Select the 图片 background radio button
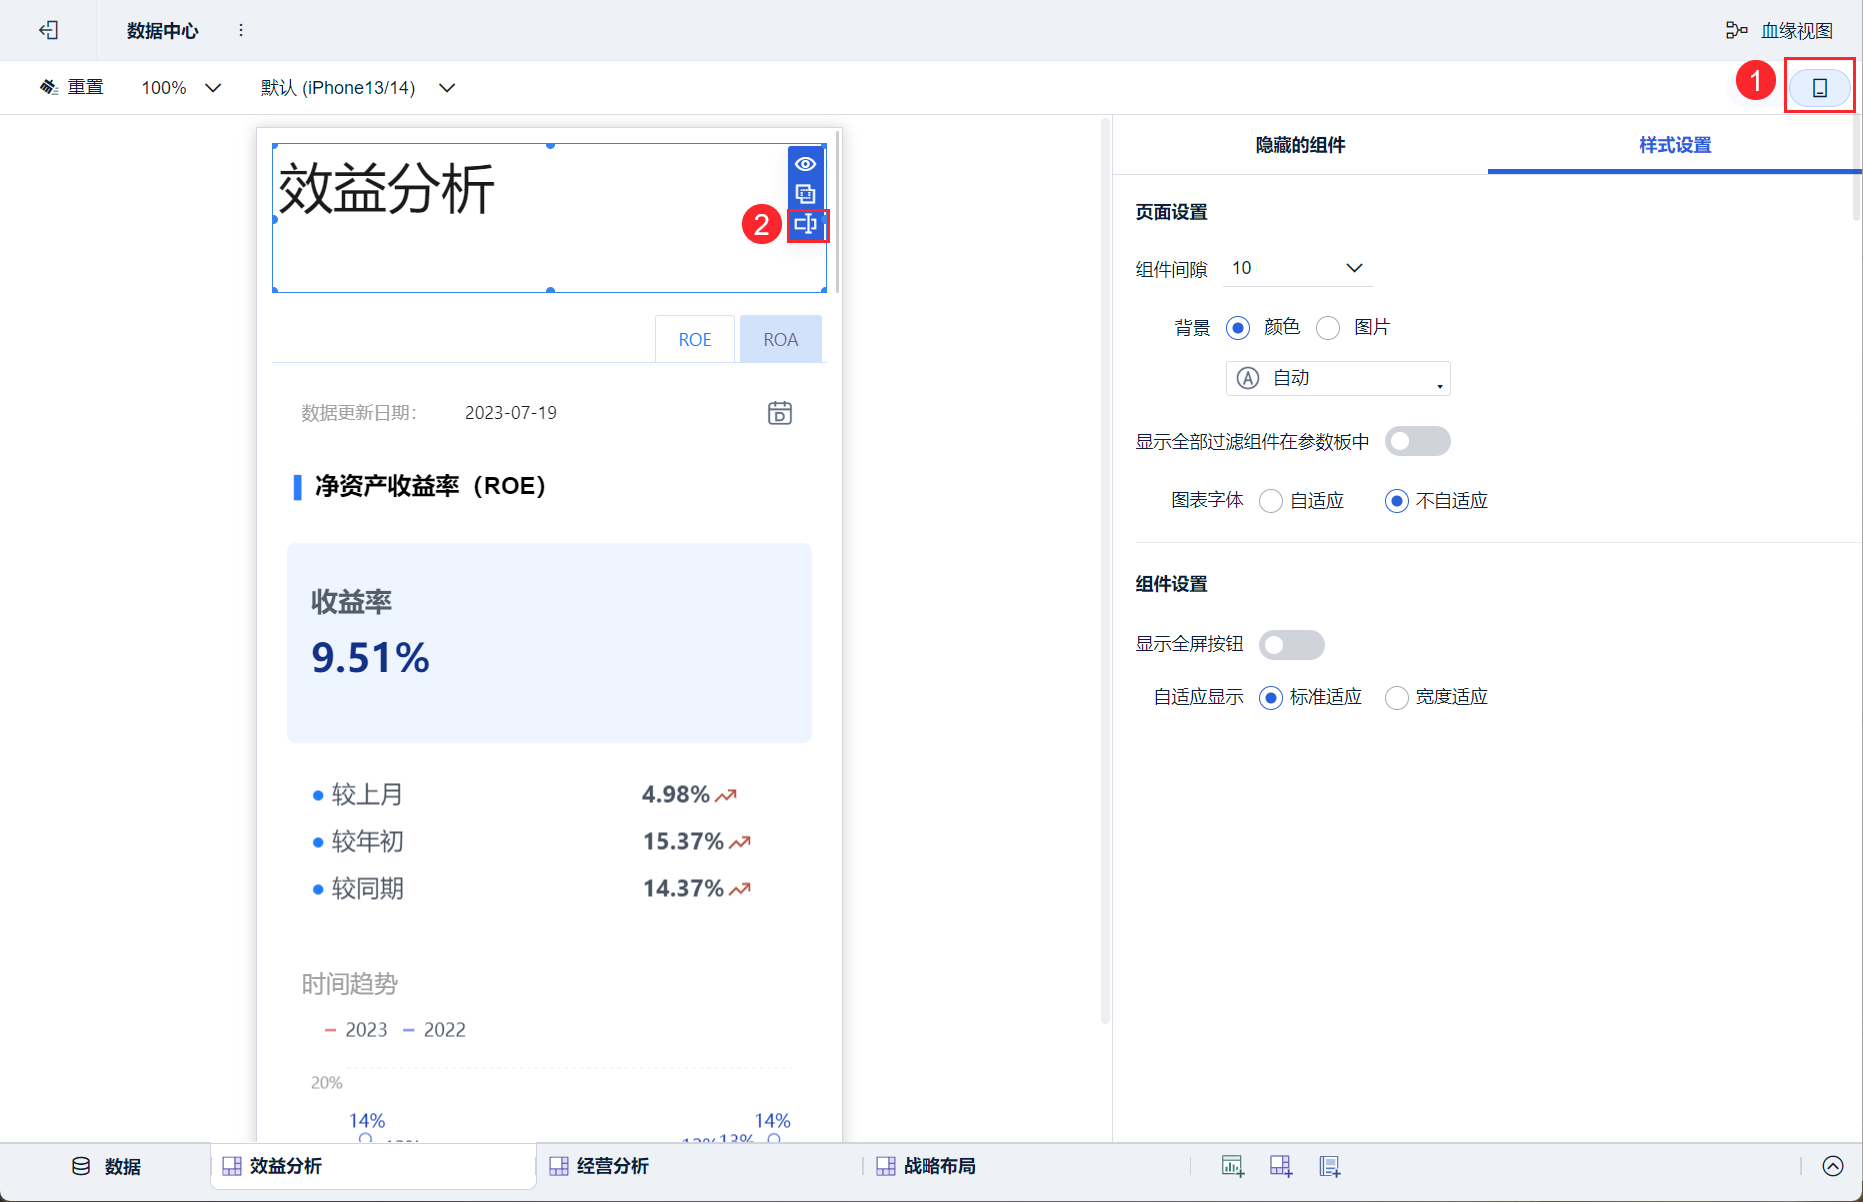This screenshot has height=1202, width=1863. pyautogui.click(x=1328, y=328)
